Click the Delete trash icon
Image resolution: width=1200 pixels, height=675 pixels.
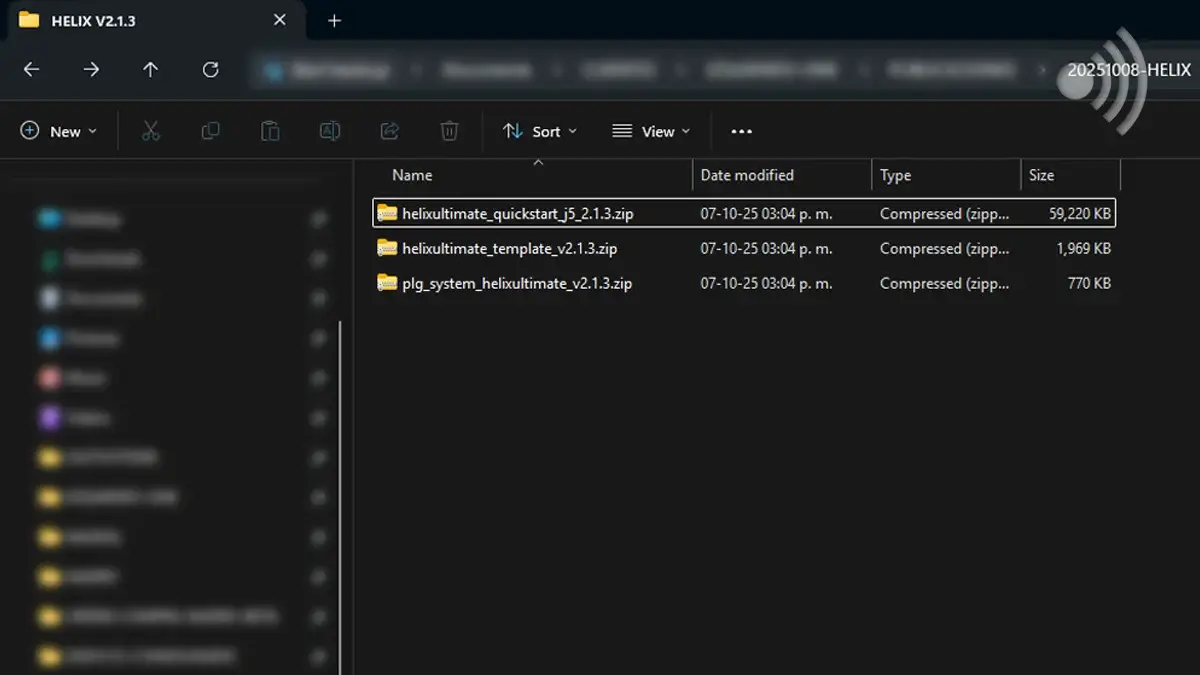pos(450,131)
